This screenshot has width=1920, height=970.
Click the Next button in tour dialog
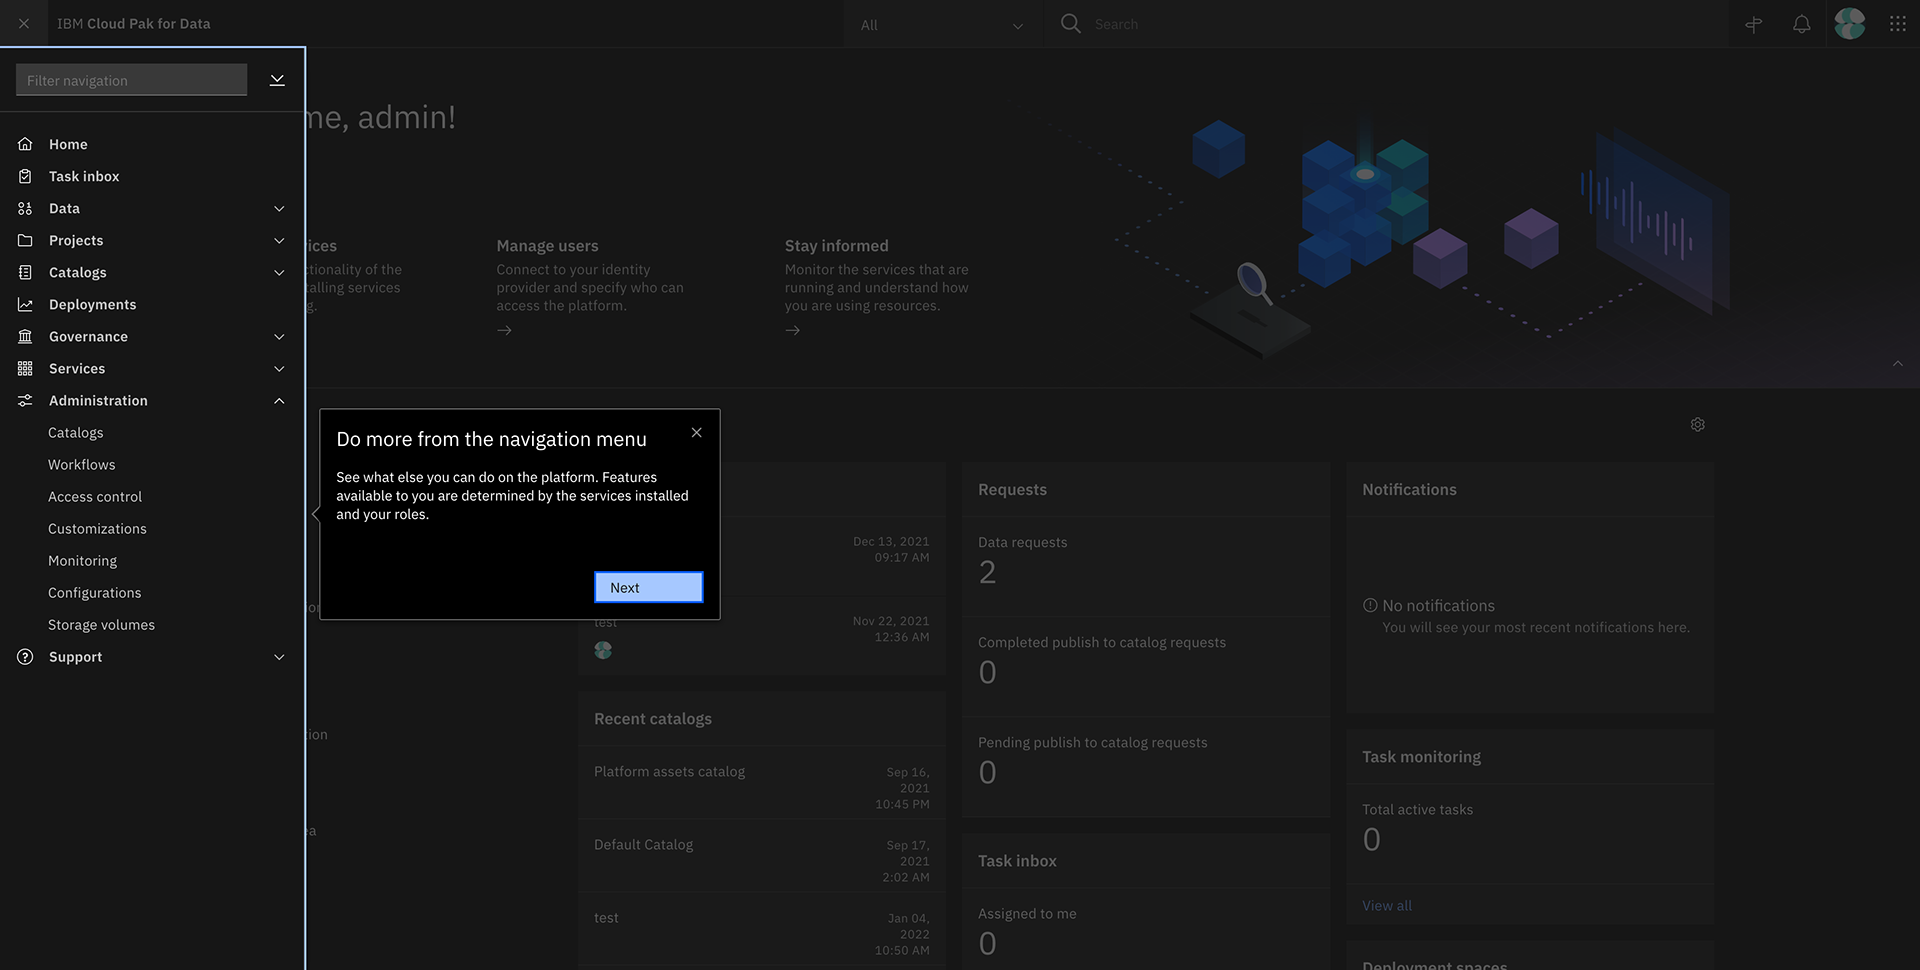coord(648,587)
